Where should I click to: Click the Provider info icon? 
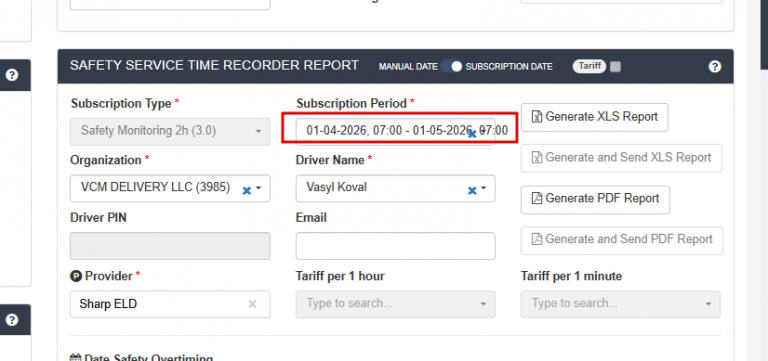click(75, 276)
